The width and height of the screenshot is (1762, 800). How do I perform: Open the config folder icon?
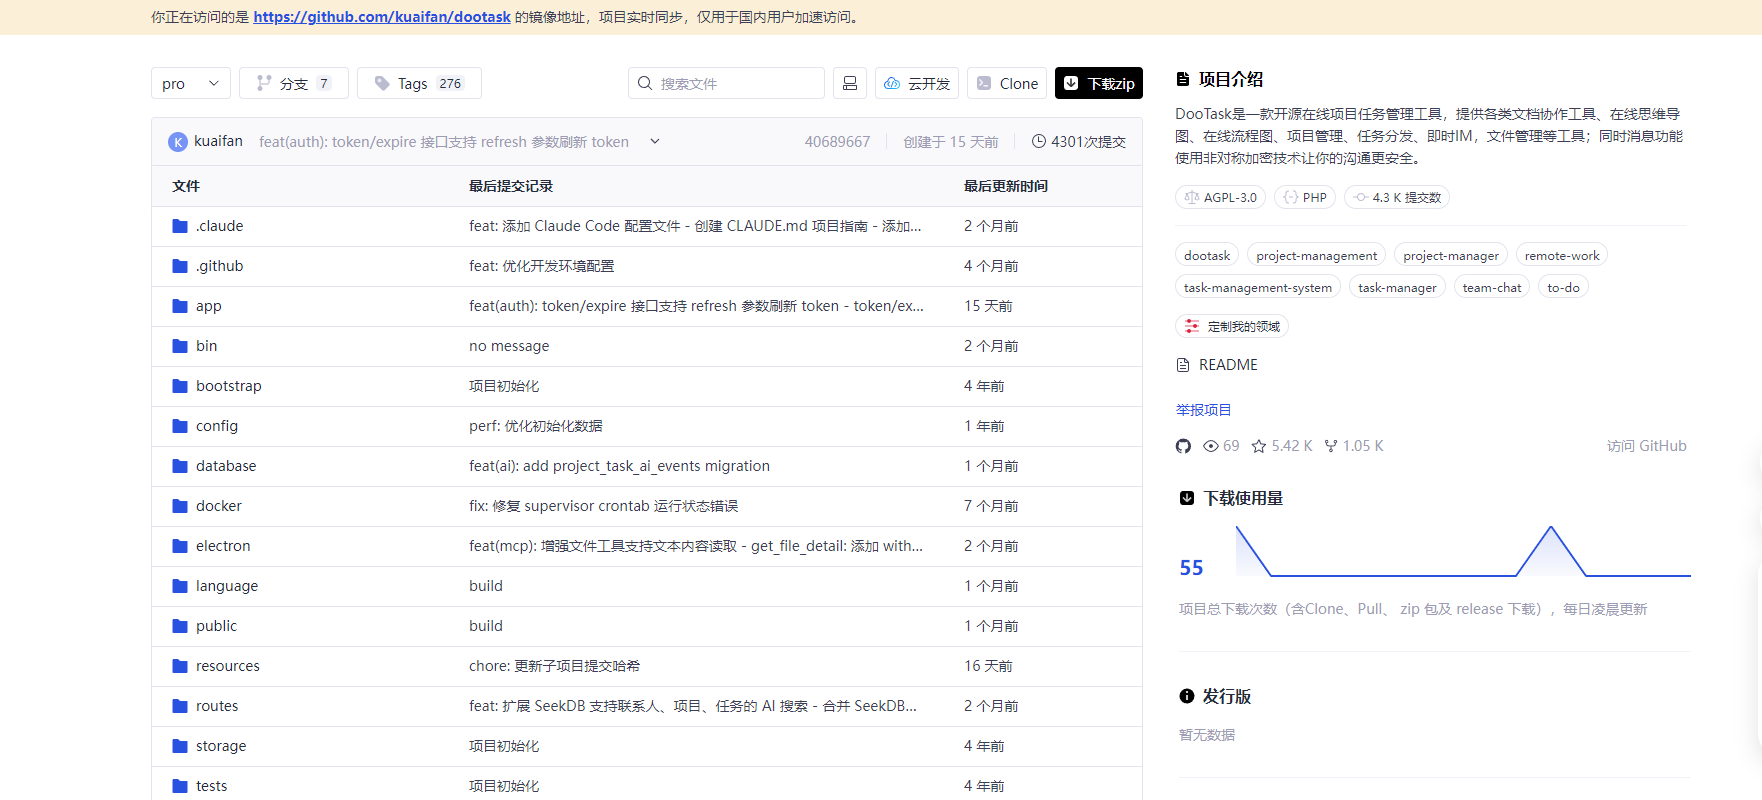point(180,426)
